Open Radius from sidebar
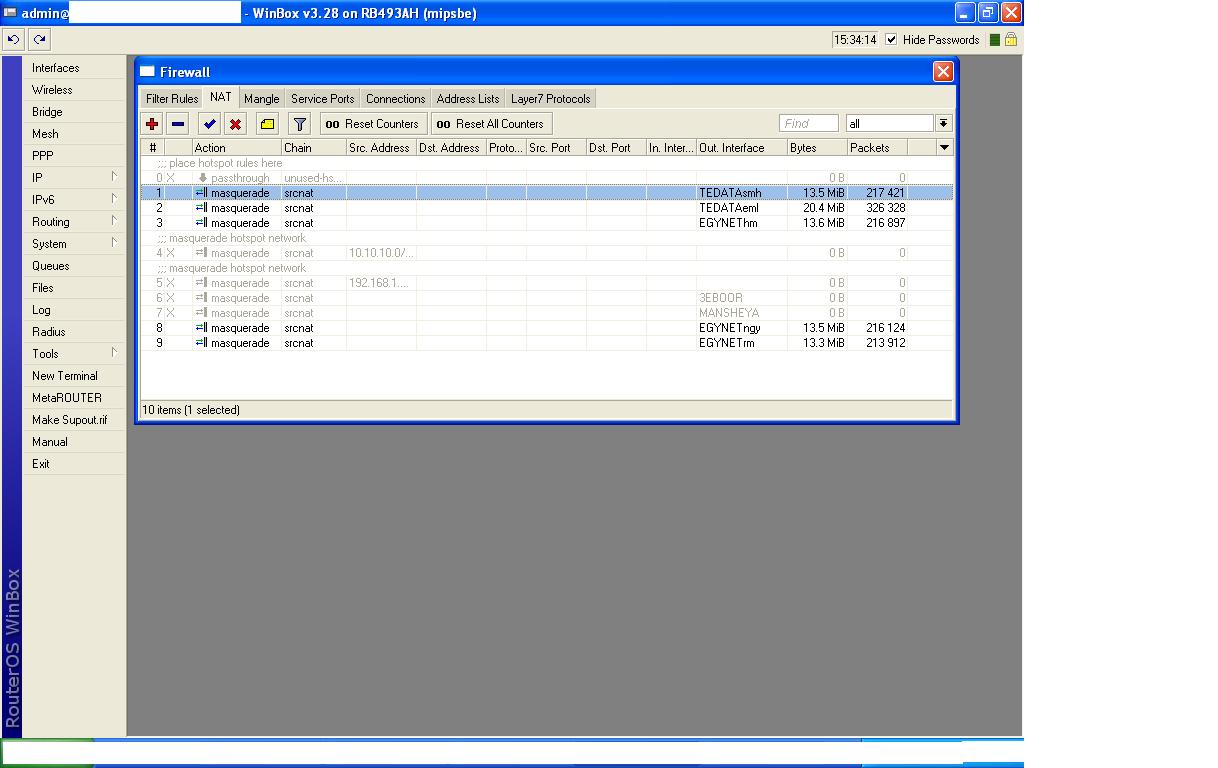 (74, 332)
